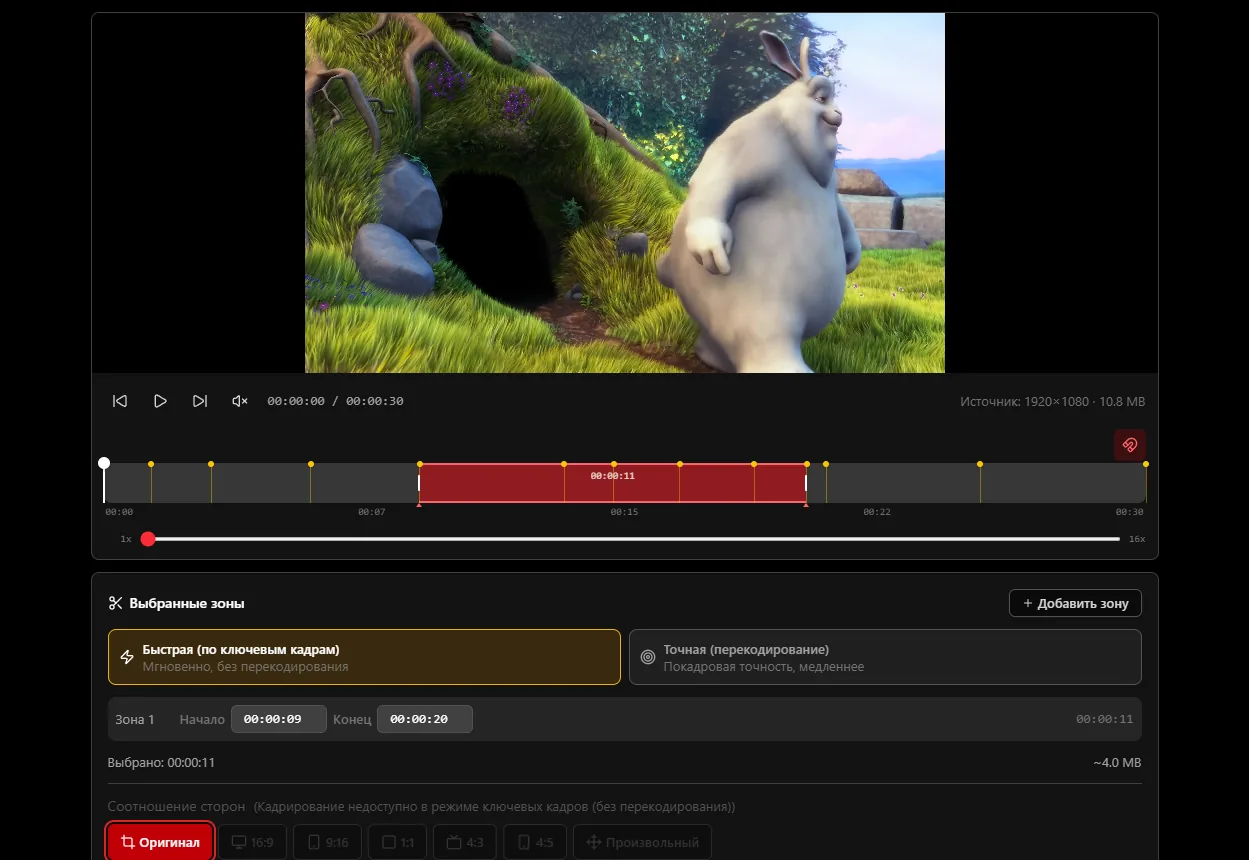Edit zone start time 00:00:09

pyautogui.click(x=279, y=719)
